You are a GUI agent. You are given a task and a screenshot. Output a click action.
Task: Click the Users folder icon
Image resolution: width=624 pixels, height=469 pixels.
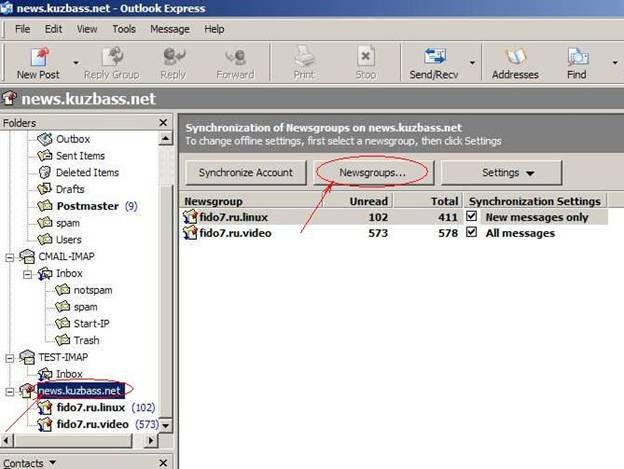click(45, 239)
